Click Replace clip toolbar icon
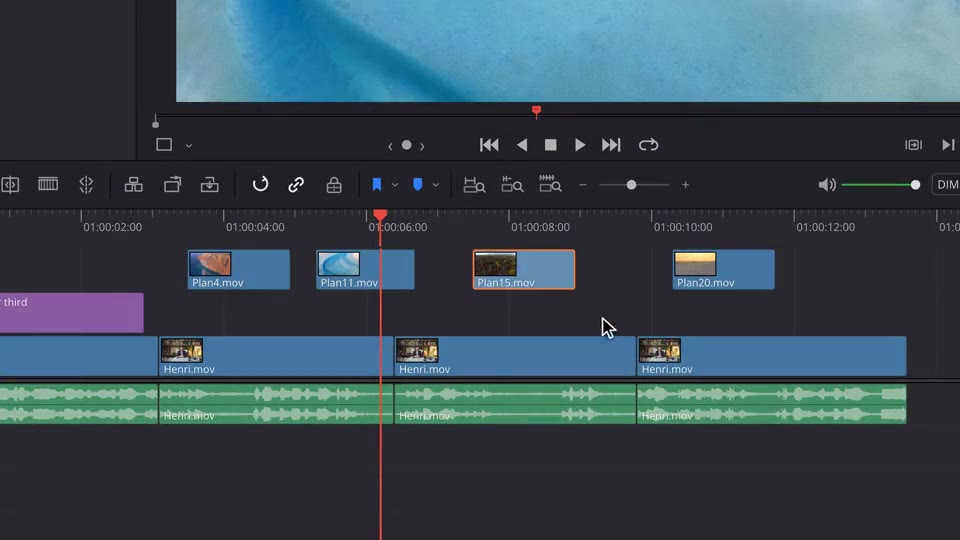 209,184
